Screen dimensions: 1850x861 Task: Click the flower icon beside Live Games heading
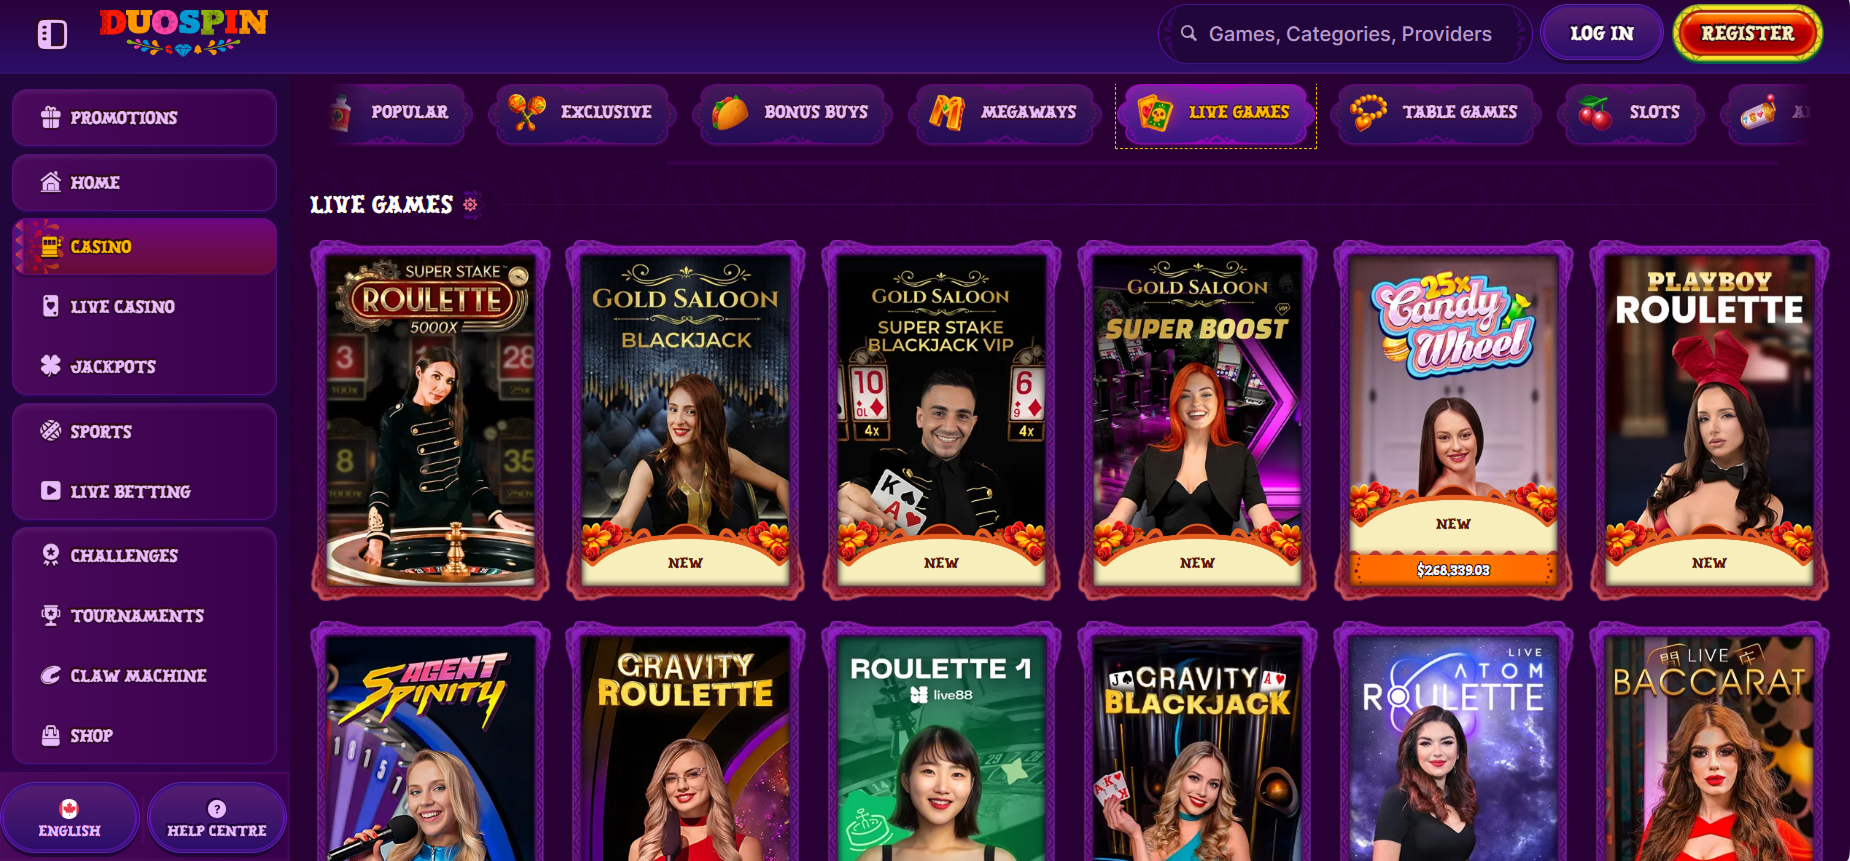point(470,205)
